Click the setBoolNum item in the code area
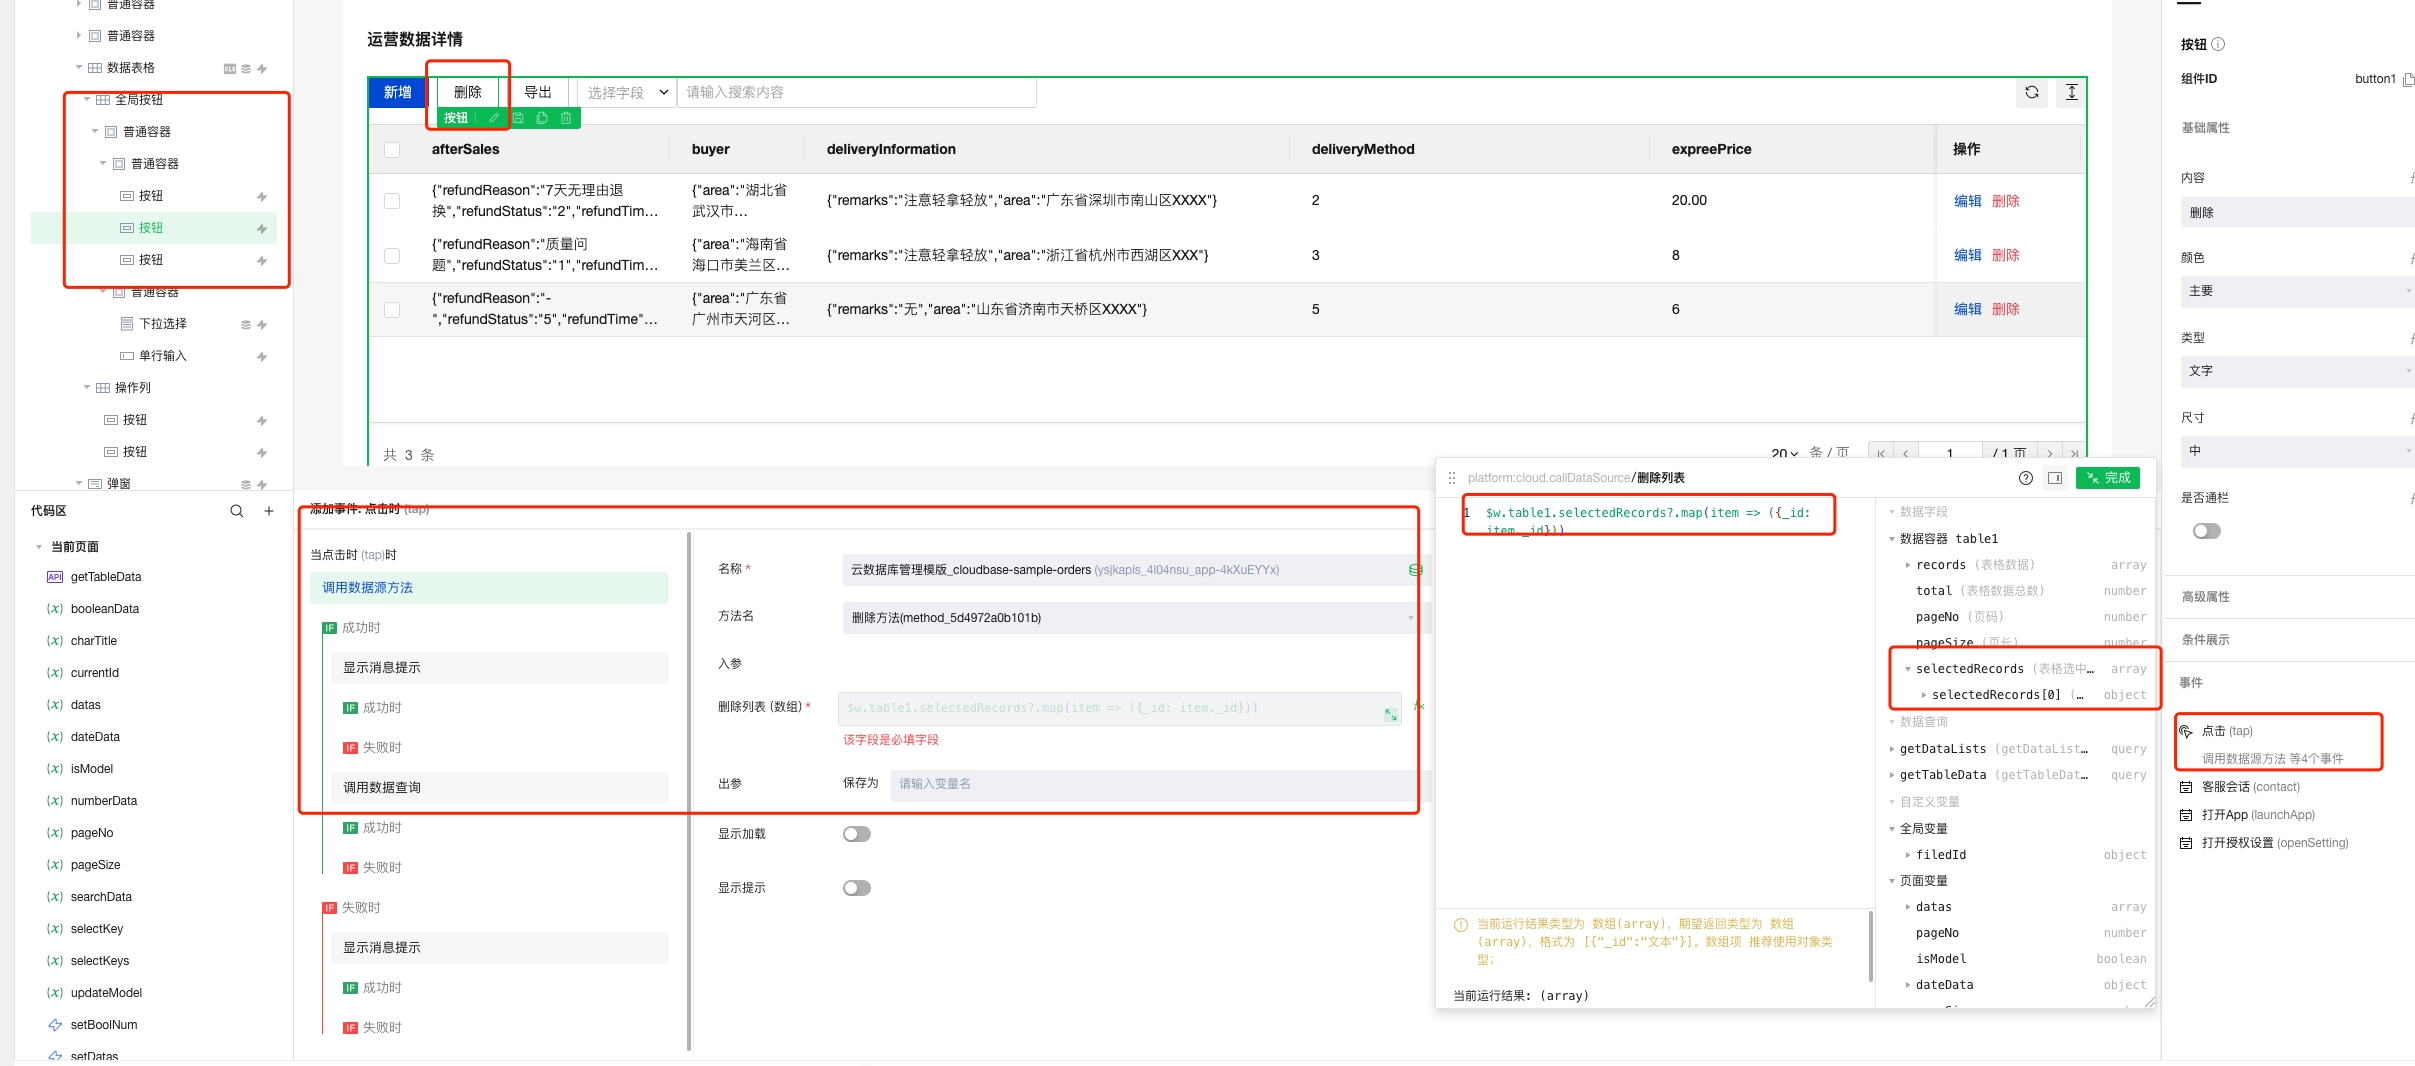2415x1066 pixels. (104, 1025)
